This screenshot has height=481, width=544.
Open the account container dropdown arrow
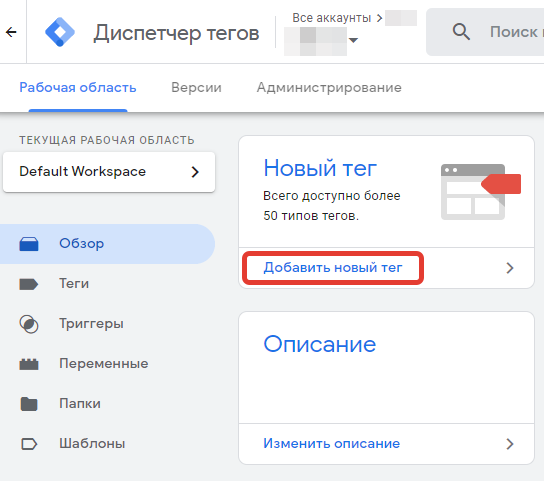(353, 40)
